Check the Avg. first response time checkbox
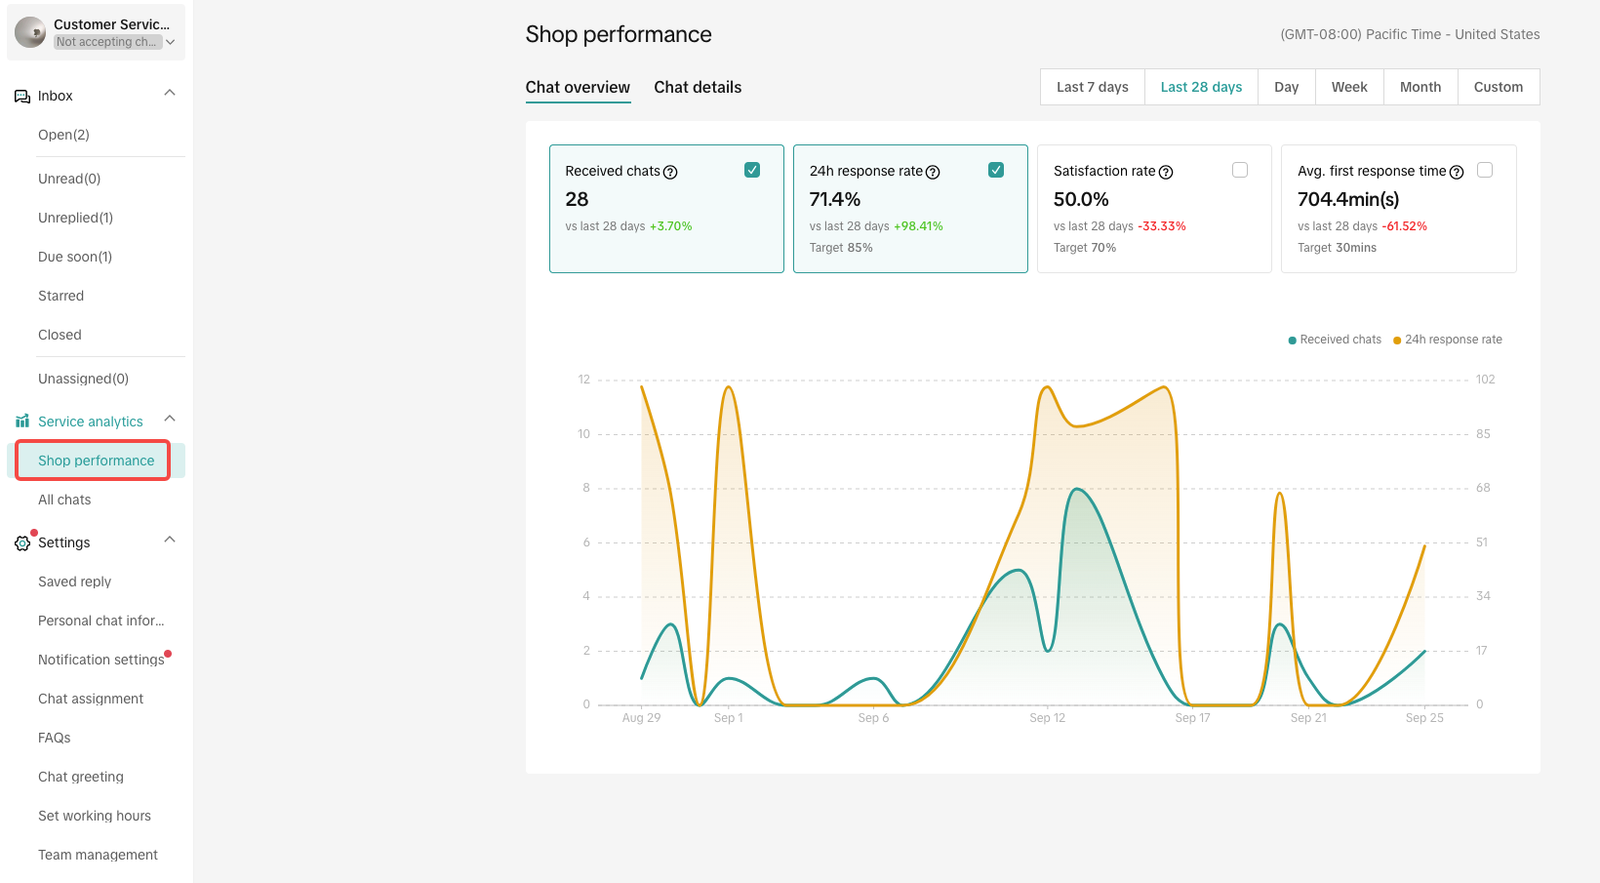This screenshot has height=883, width=1600. tap(1485, 170)
